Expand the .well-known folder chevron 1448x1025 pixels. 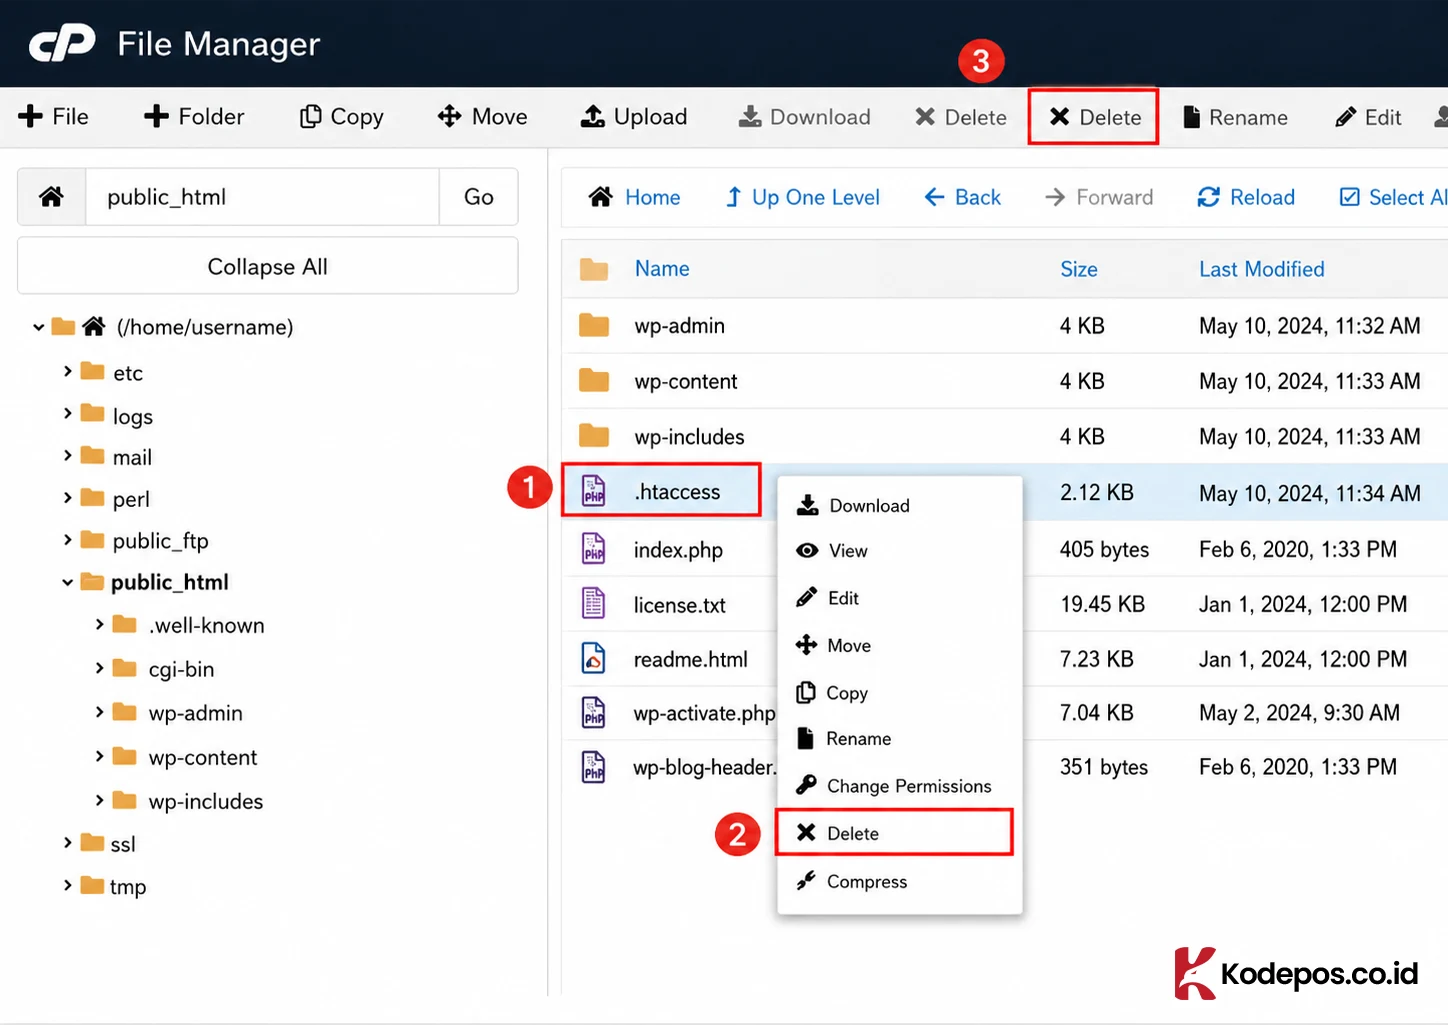99,624
